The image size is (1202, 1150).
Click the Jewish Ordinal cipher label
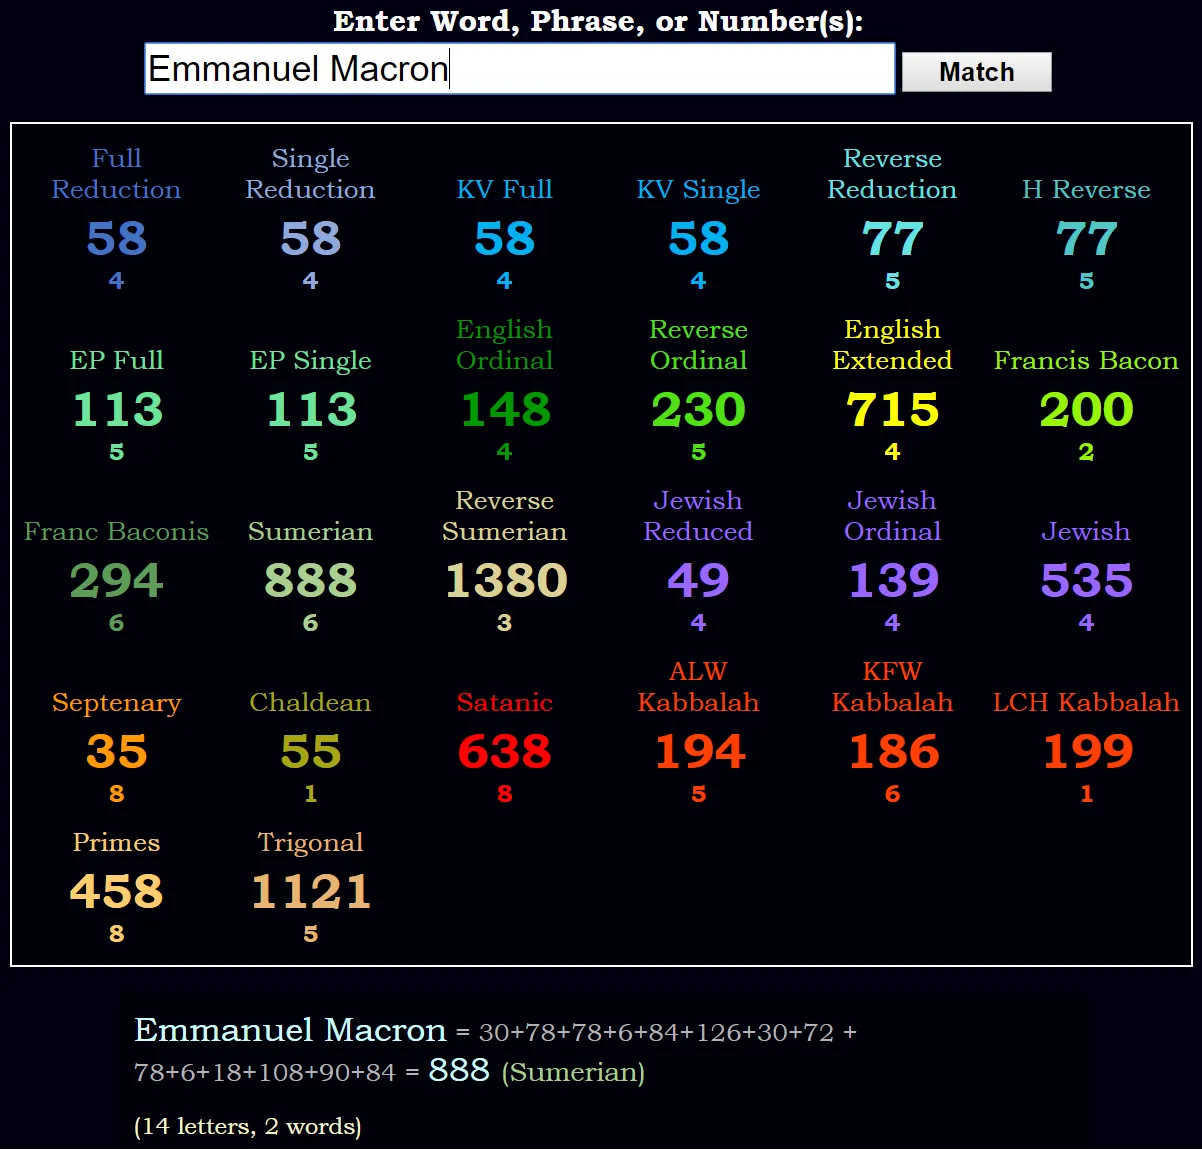(x=892, y=516)
